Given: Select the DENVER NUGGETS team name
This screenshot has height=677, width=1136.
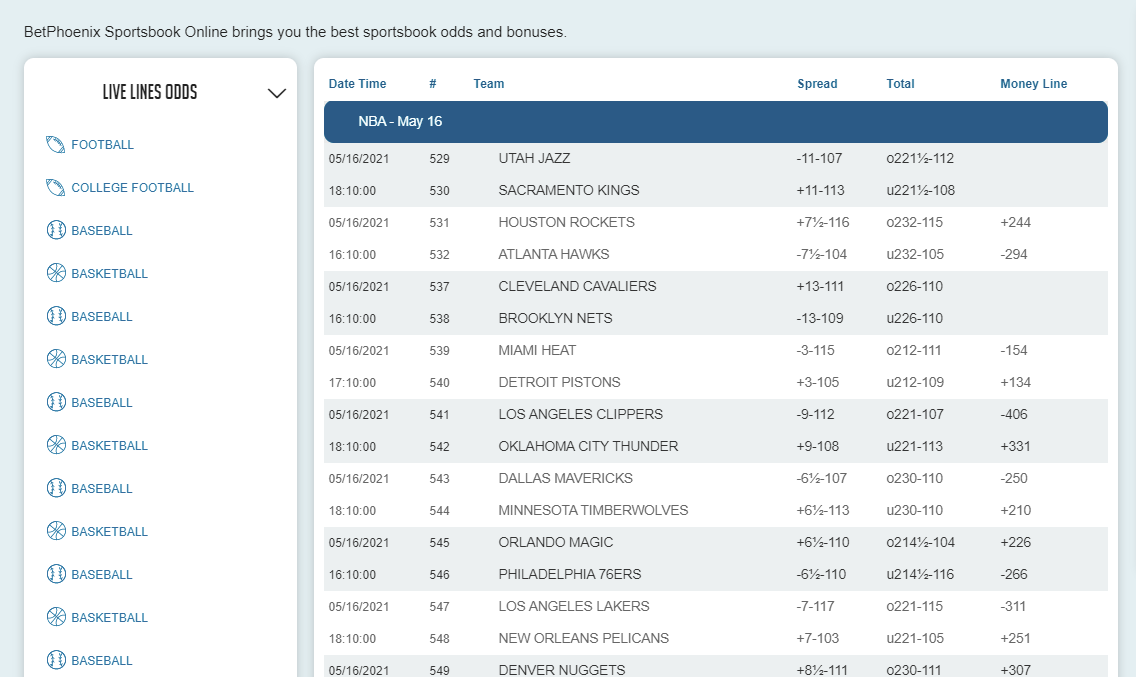Looking at the screenshot, I should pos(561,670).
